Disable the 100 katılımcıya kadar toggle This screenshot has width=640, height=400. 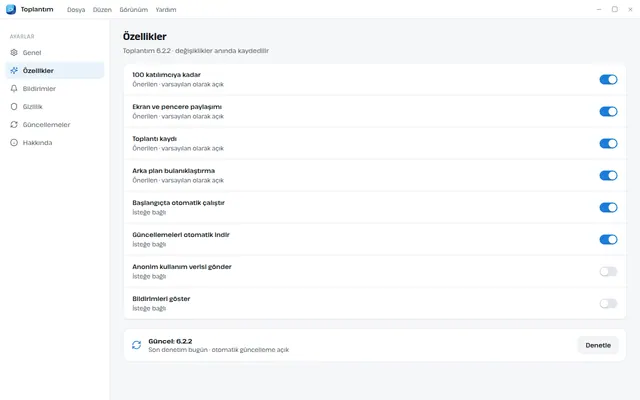(x=608, y=80)
